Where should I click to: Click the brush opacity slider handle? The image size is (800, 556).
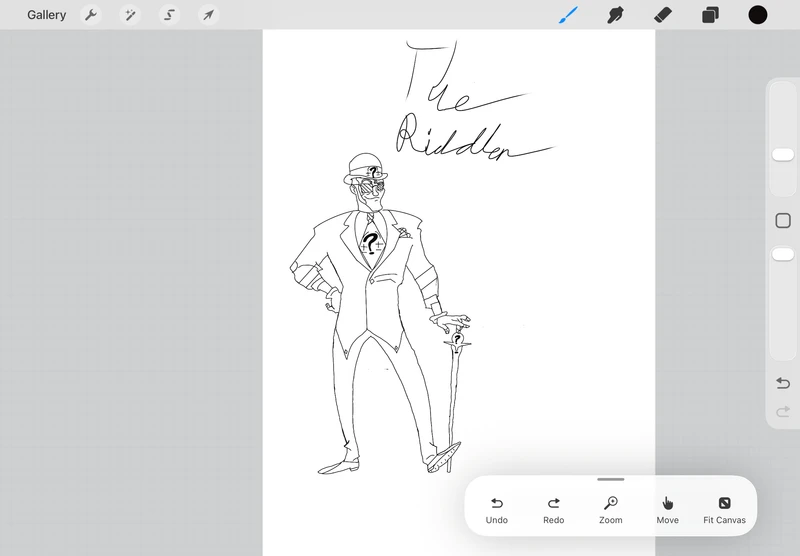pyautogui.click(x=783, y=254)
